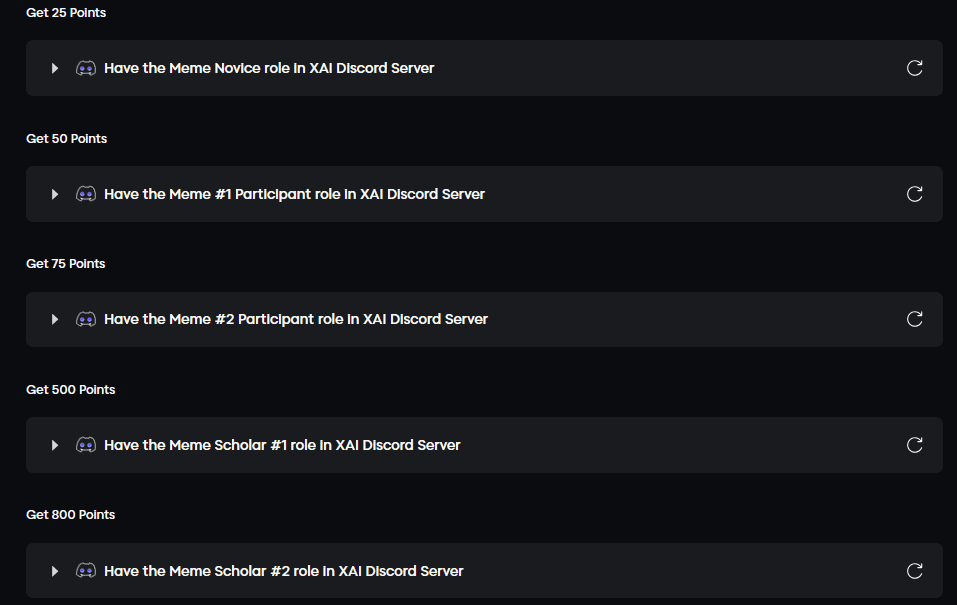Refresh the Meme #2 Participant role task
Screen dimensions: 957x605
coord(914,319)
